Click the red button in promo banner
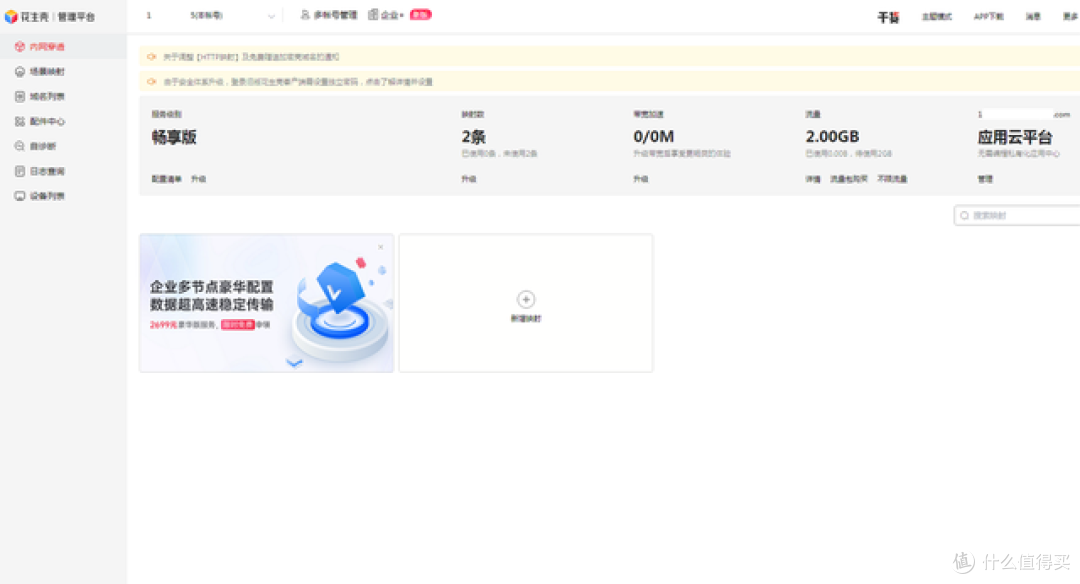Screen dimensions: 1080x584 pyautogui.click(x=238, y=324)
